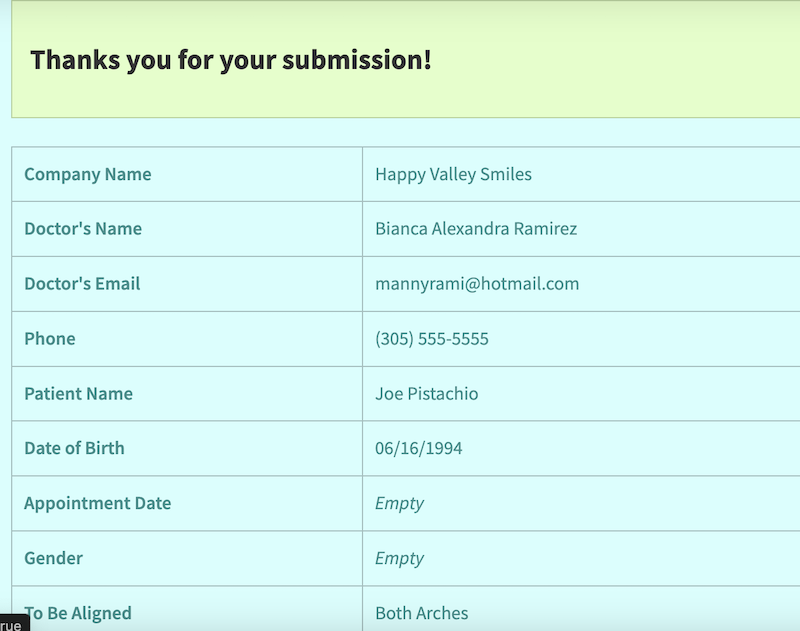The width and height of the screenshot is (800, 631).
Task: Select the Happy Valley Smiles value
Action: click(x=453, y=174)
